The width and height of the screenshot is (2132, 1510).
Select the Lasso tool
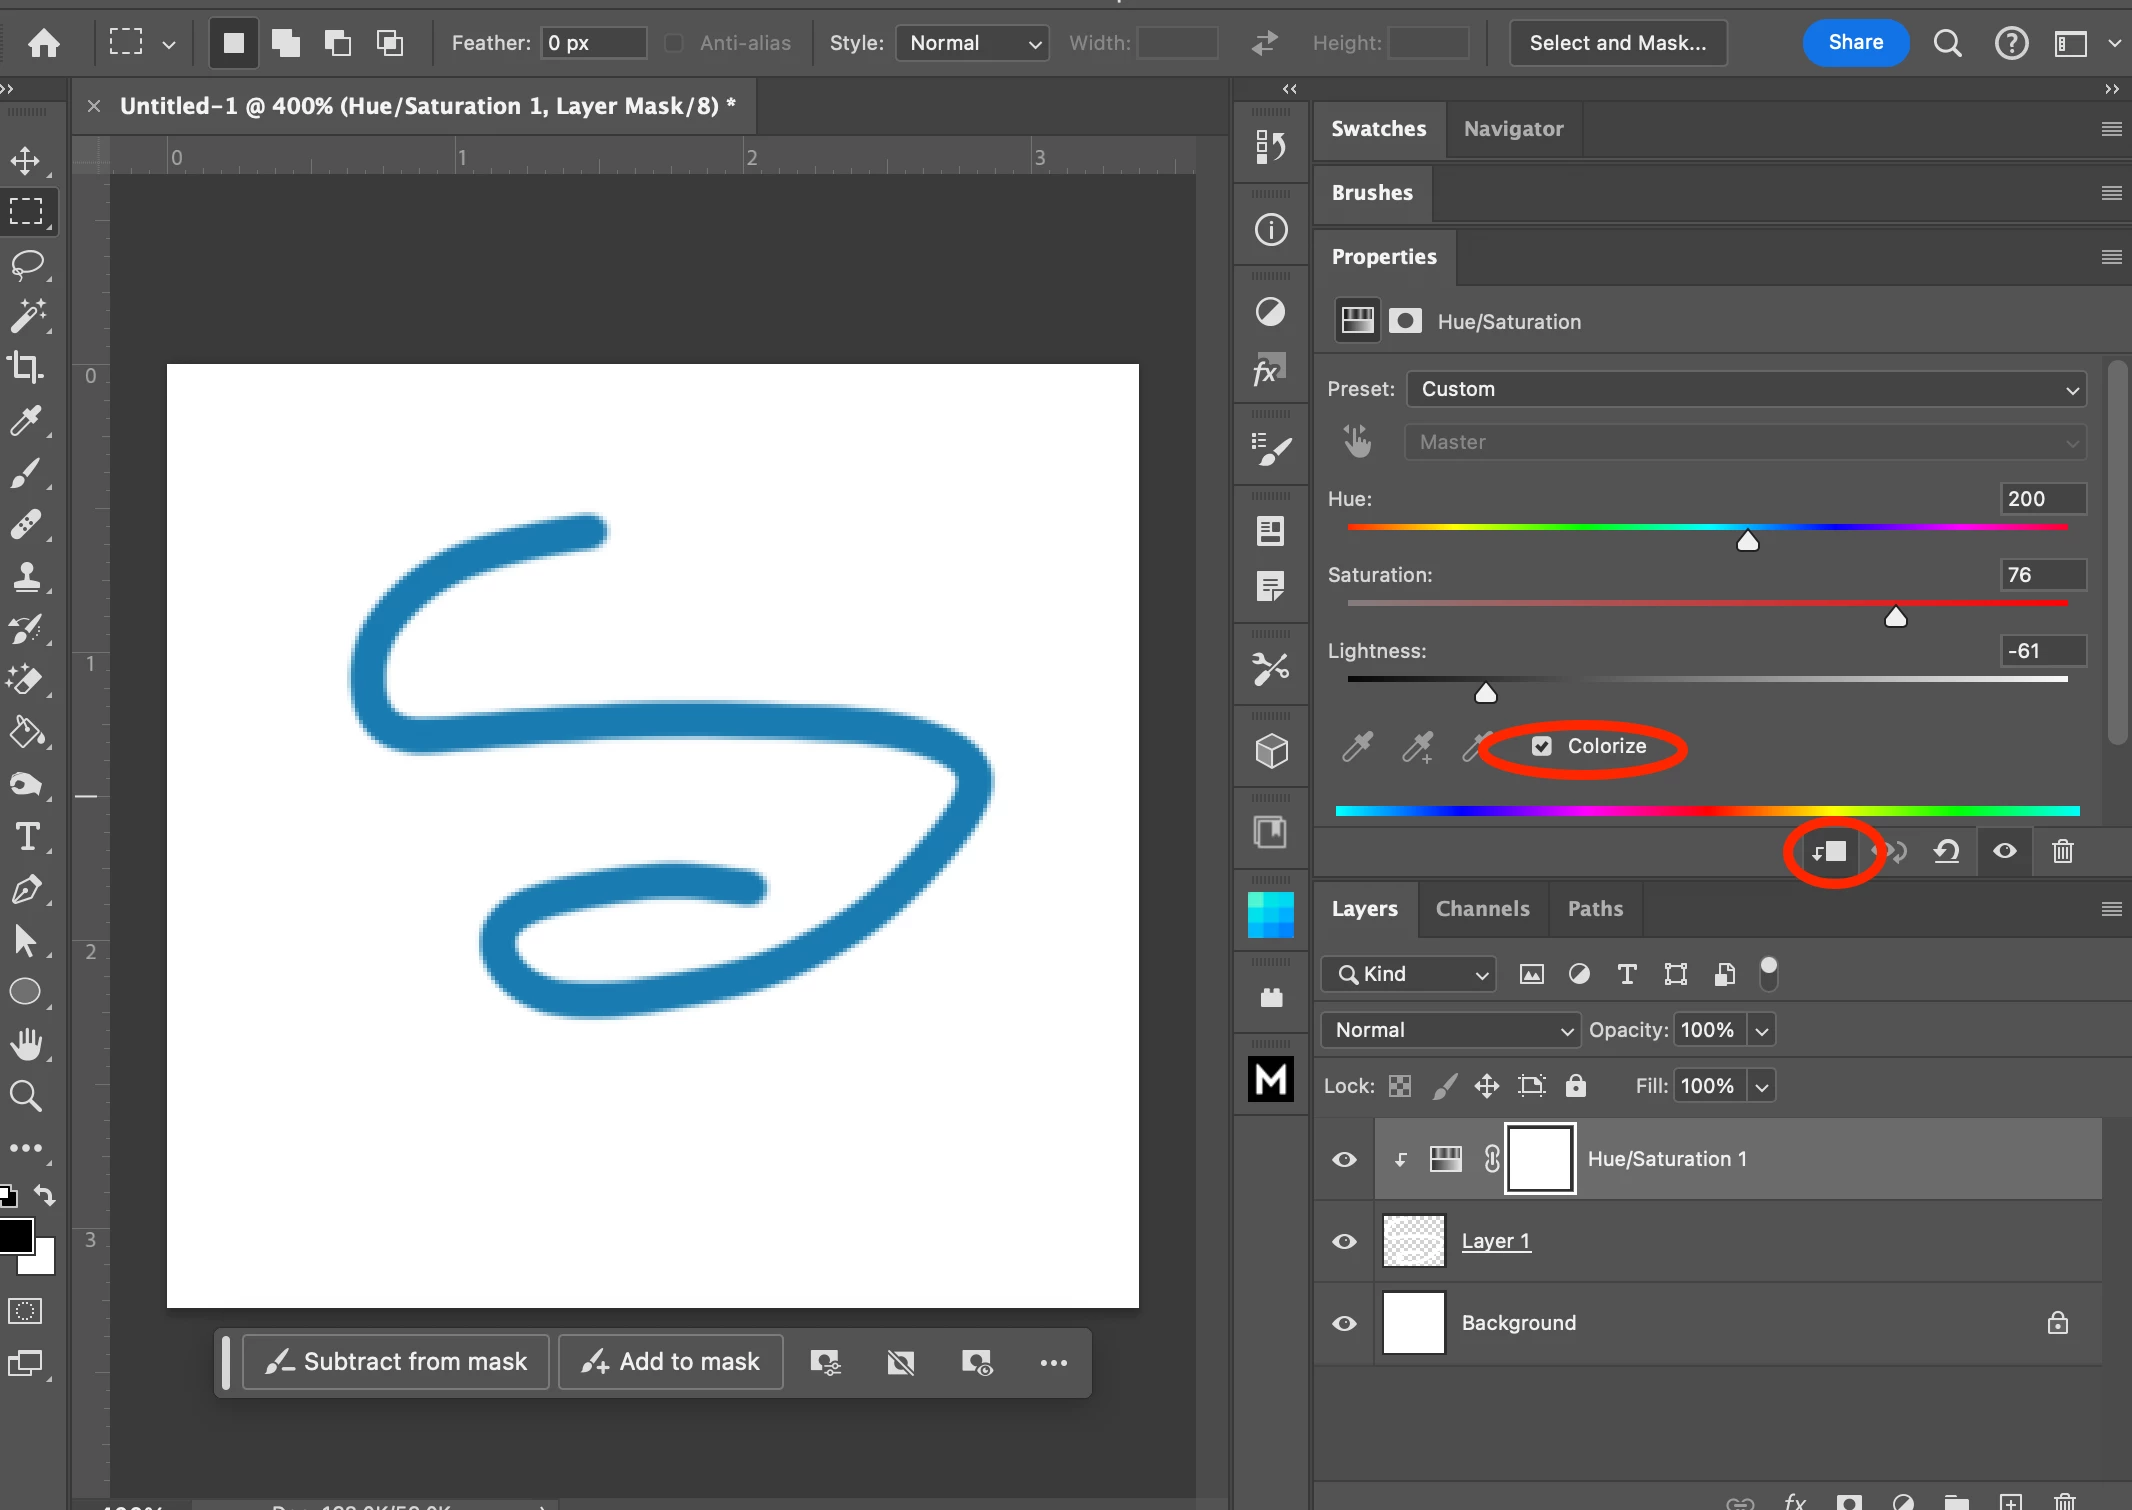27,264
